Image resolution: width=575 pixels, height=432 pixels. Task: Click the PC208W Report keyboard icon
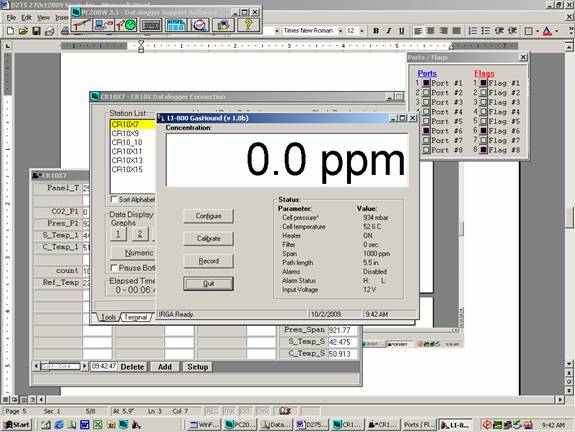coord(151,25)
